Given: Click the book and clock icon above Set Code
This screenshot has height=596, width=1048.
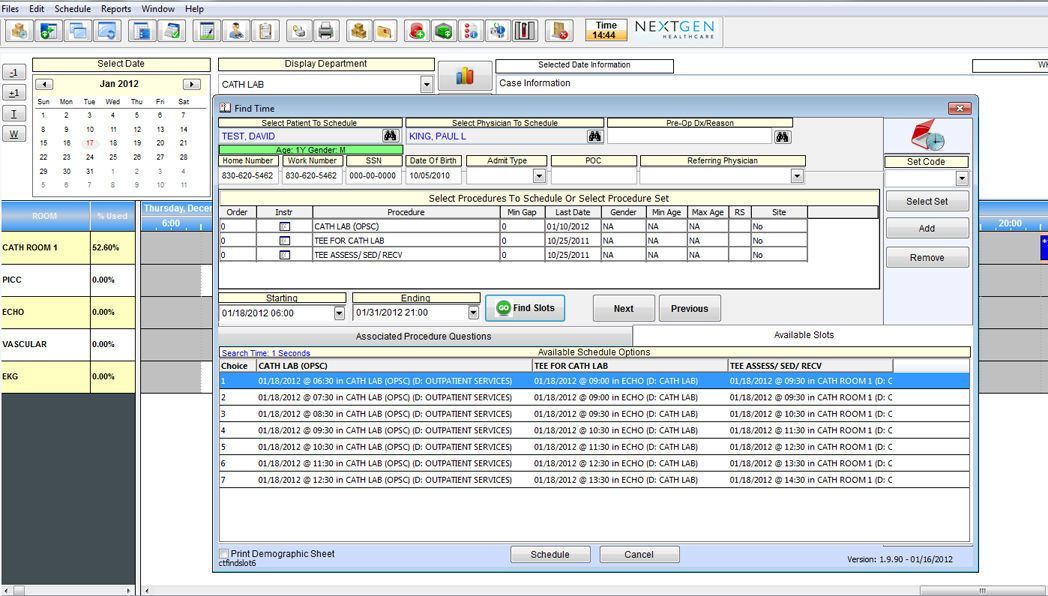Looking at the screenshot, I should (927, 136).
